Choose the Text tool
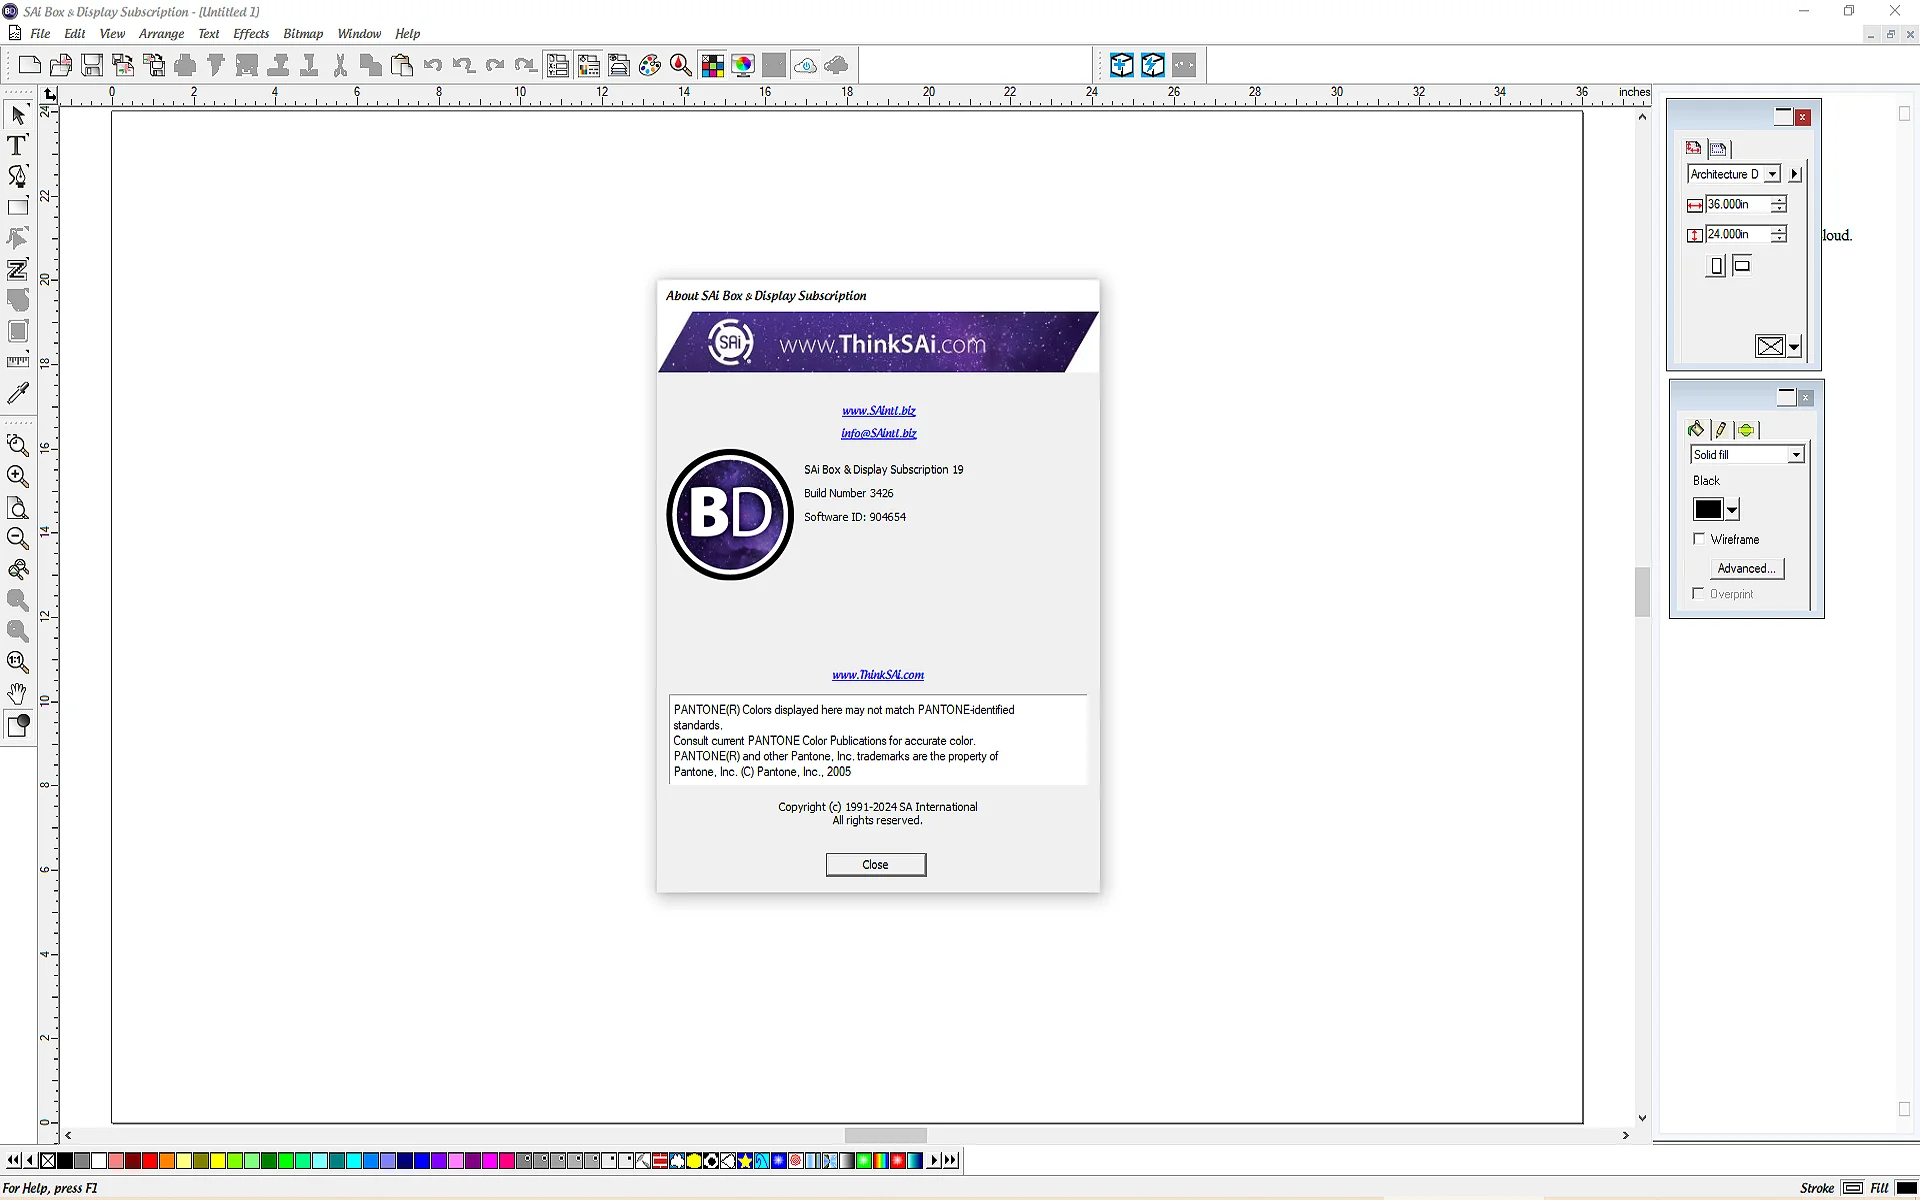 (x=17, y=146)
